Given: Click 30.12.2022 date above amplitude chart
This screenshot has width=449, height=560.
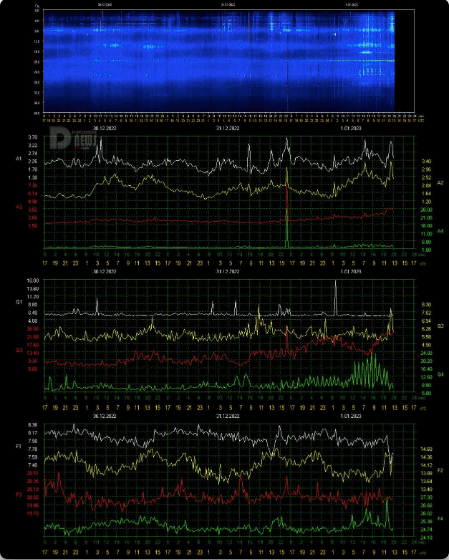Looking at the screenshot, I should [104, 128].
